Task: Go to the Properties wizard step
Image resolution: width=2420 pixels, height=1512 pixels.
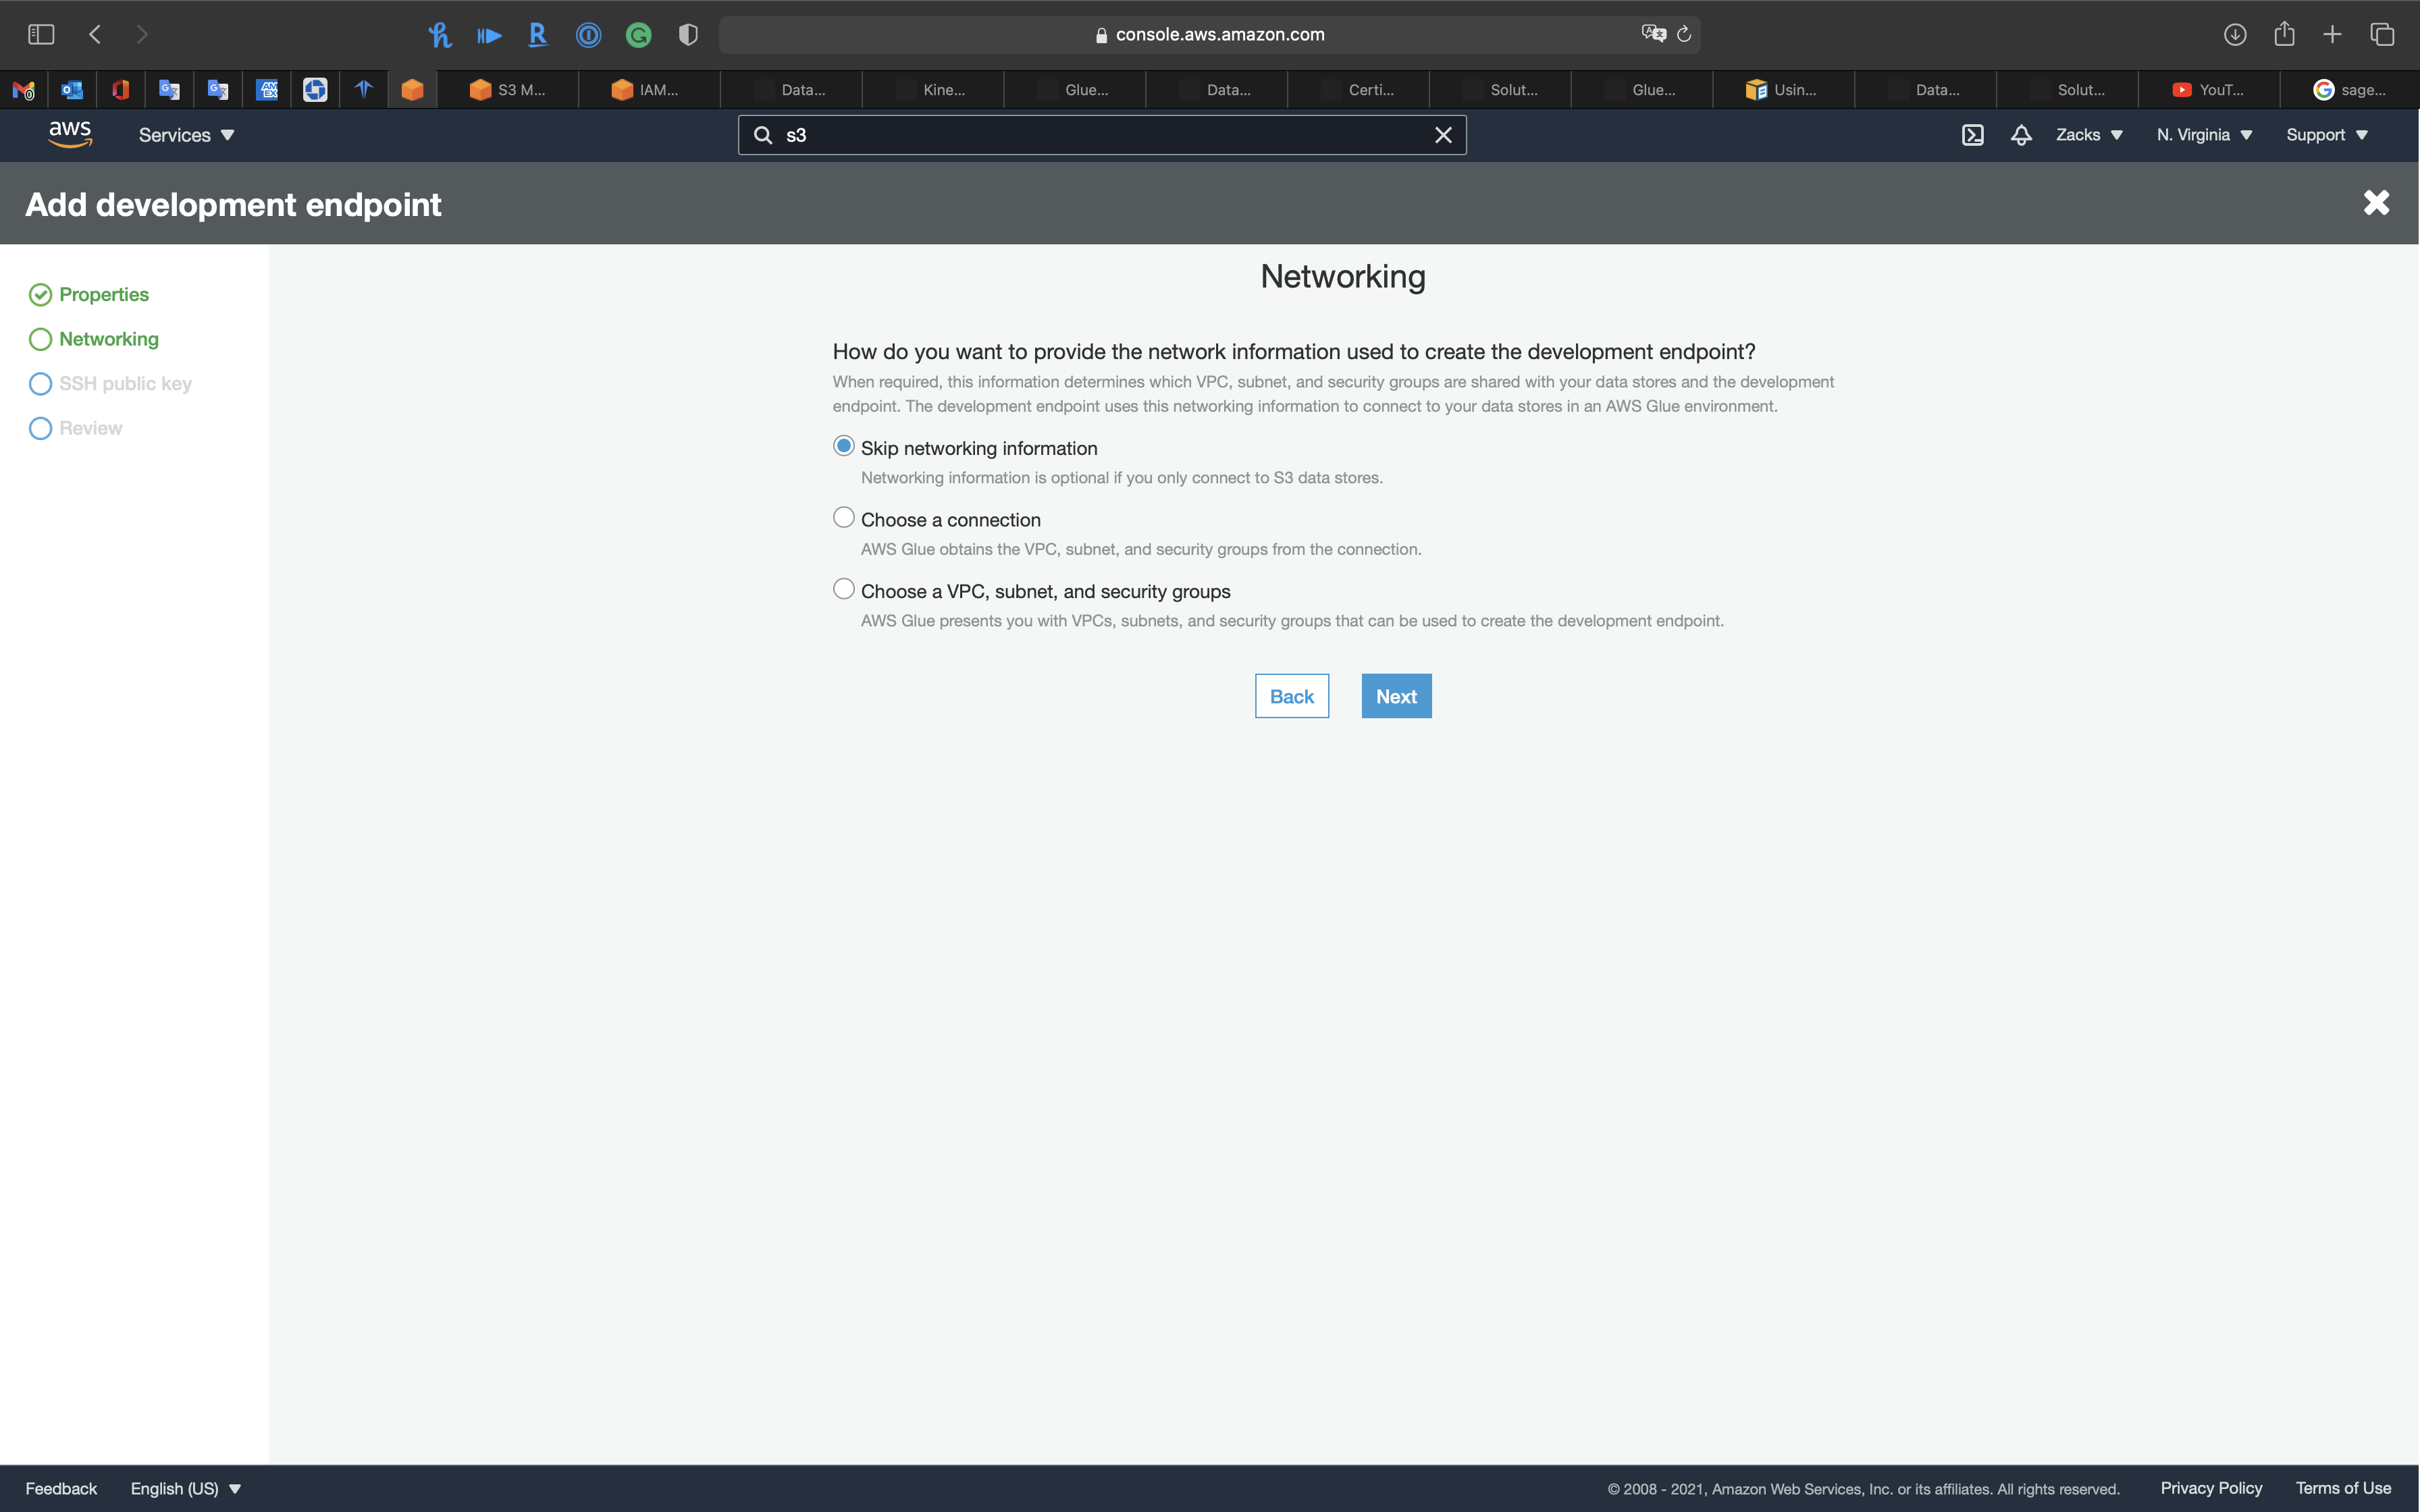Action: [x=103, y=294]
